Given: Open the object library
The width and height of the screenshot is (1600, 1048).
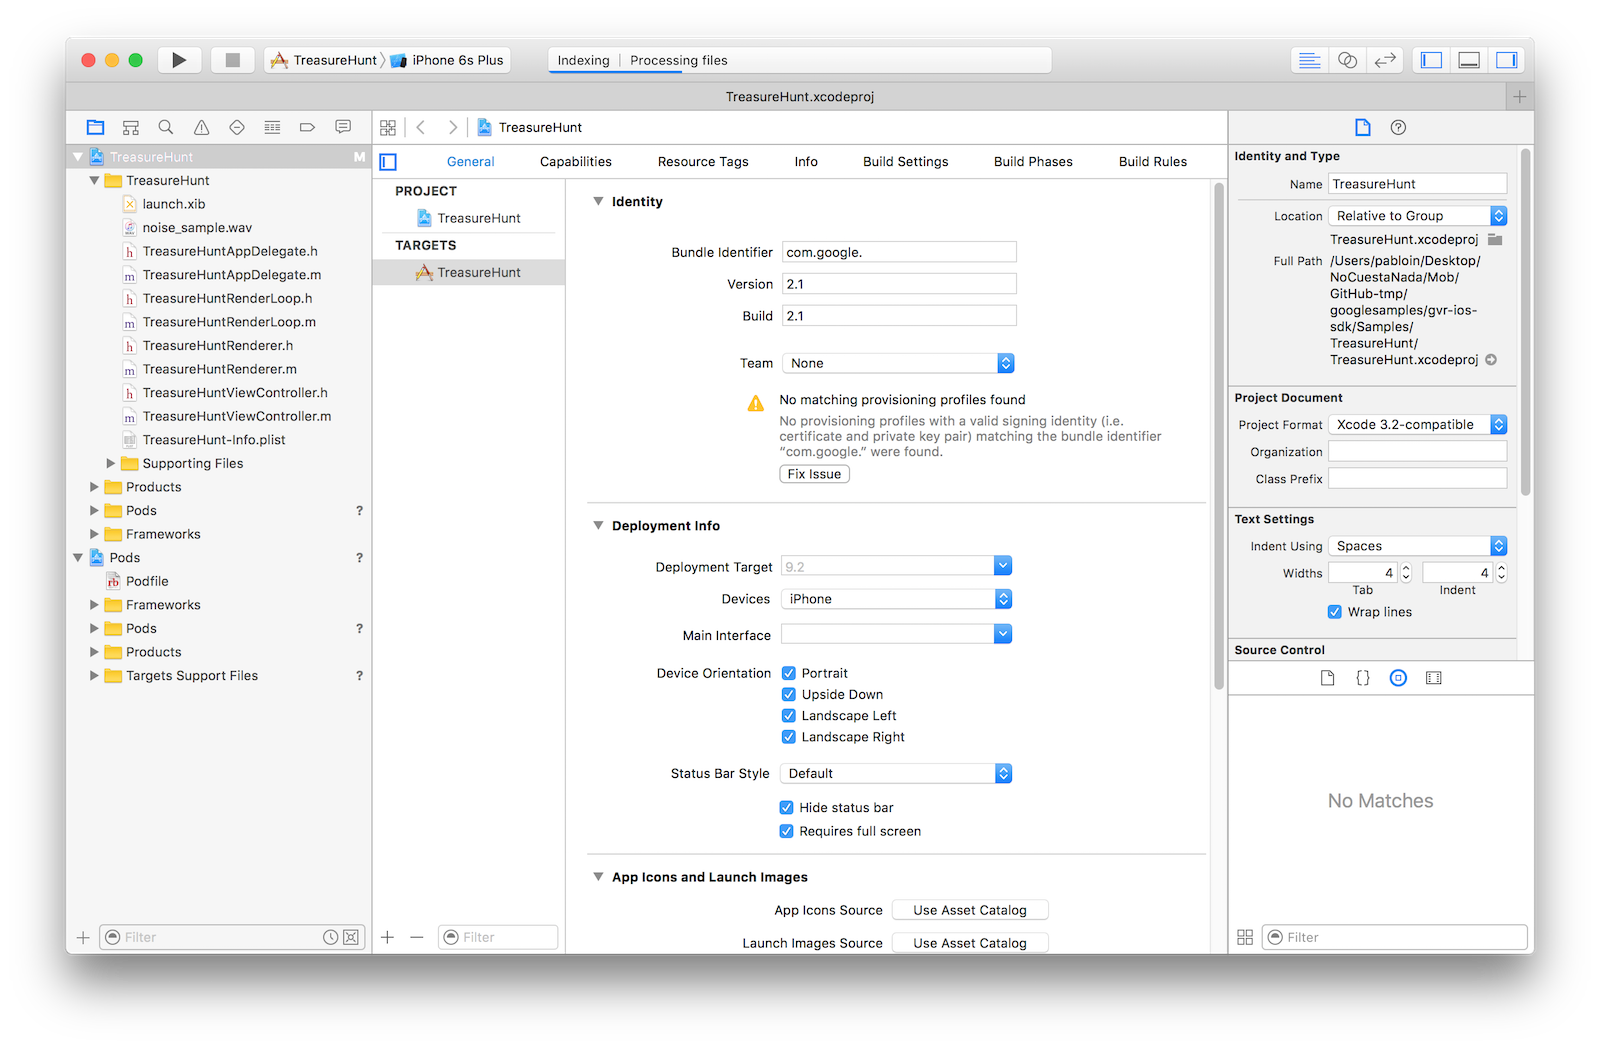Looking at the screenshot, I should [x=1398, y=678].
